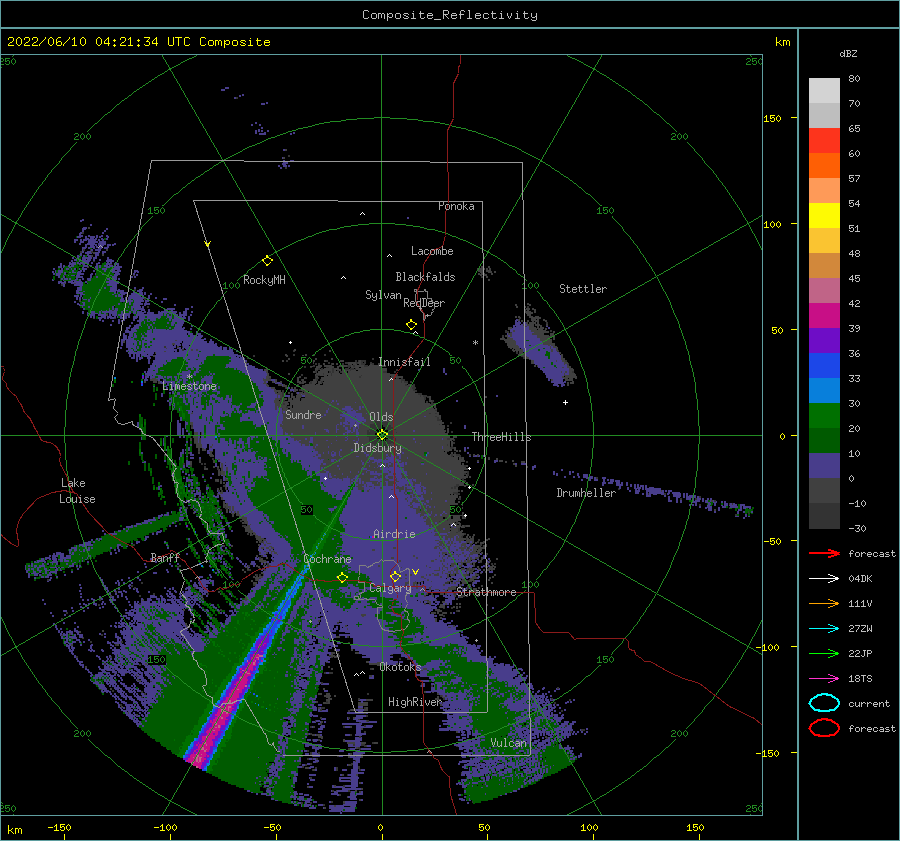Click the Drumheller label
The image size is (900, 841).
[586, 493]
